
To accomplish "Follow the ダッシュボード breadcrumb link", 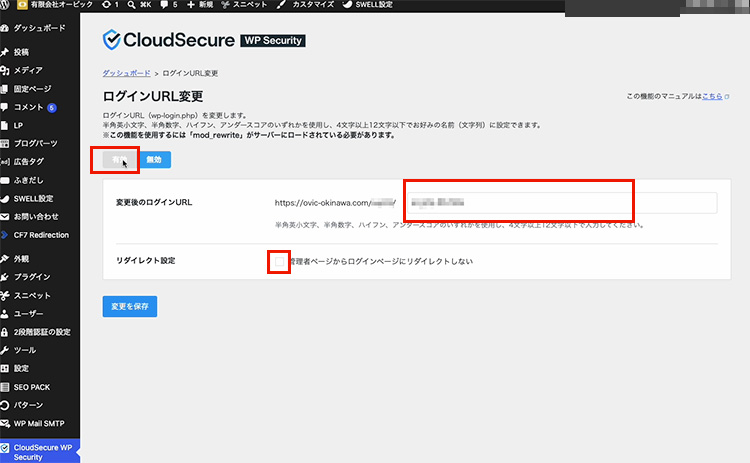I will pyautogui.click(x=126, y=73).
